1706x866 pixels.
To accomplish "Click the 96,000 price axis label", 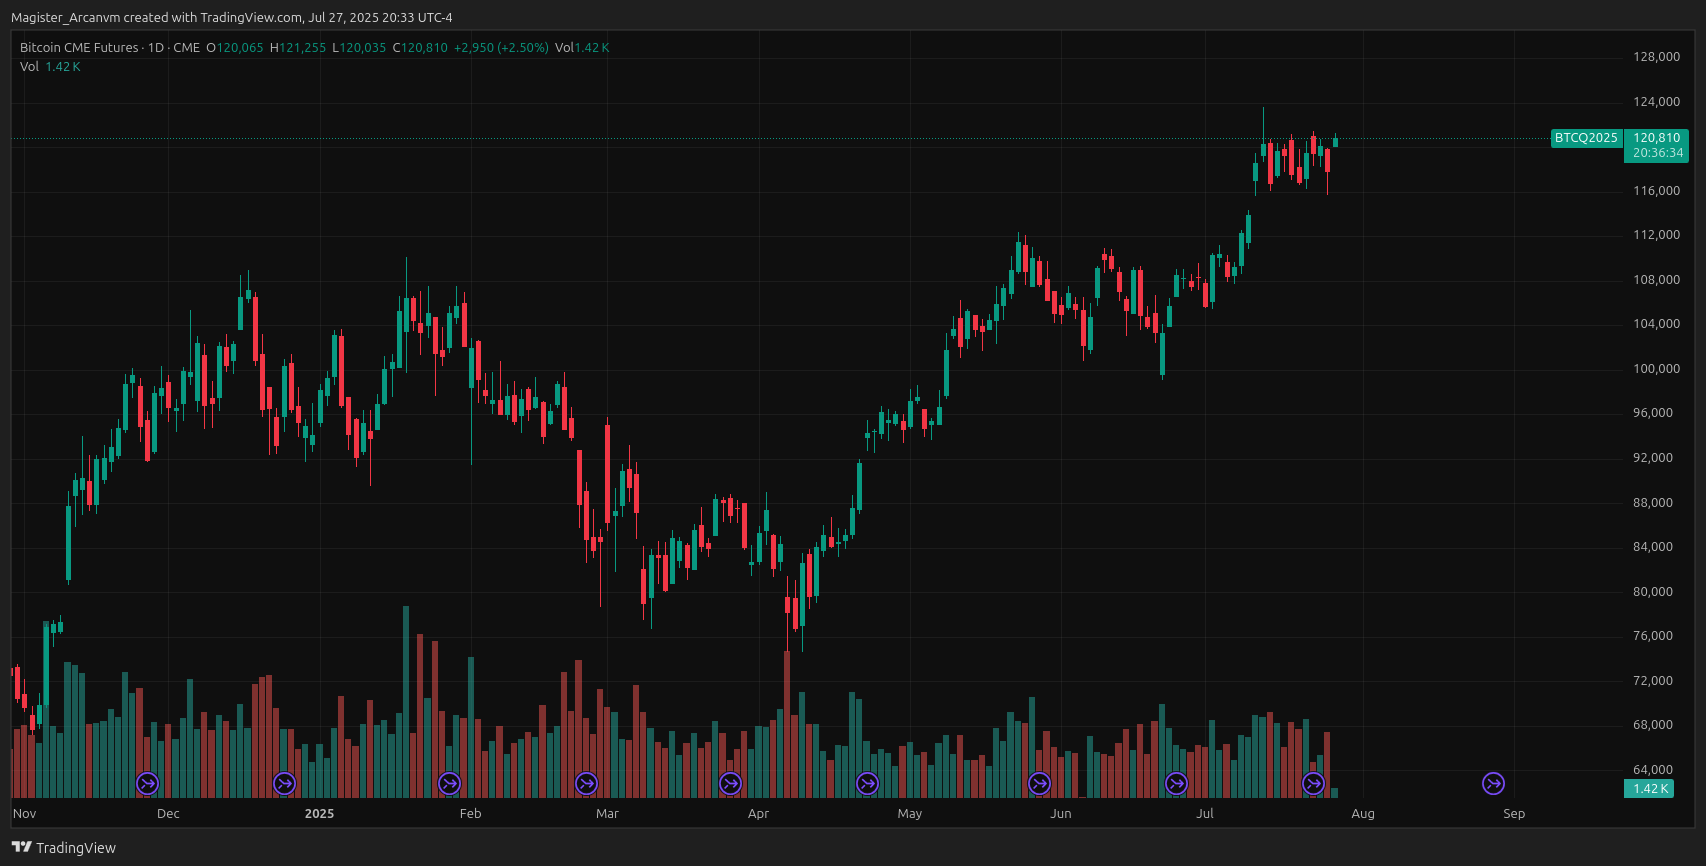I will point(1653,413).
